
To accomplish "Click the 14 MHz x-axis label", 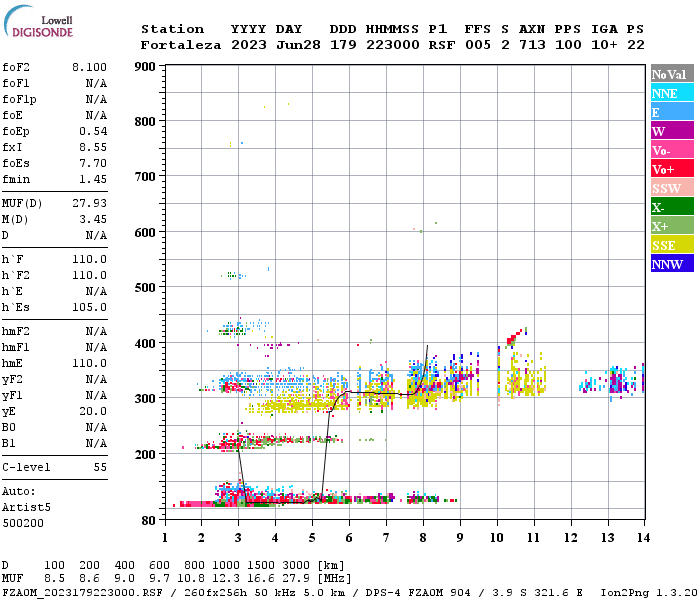I will pos(643,538).
